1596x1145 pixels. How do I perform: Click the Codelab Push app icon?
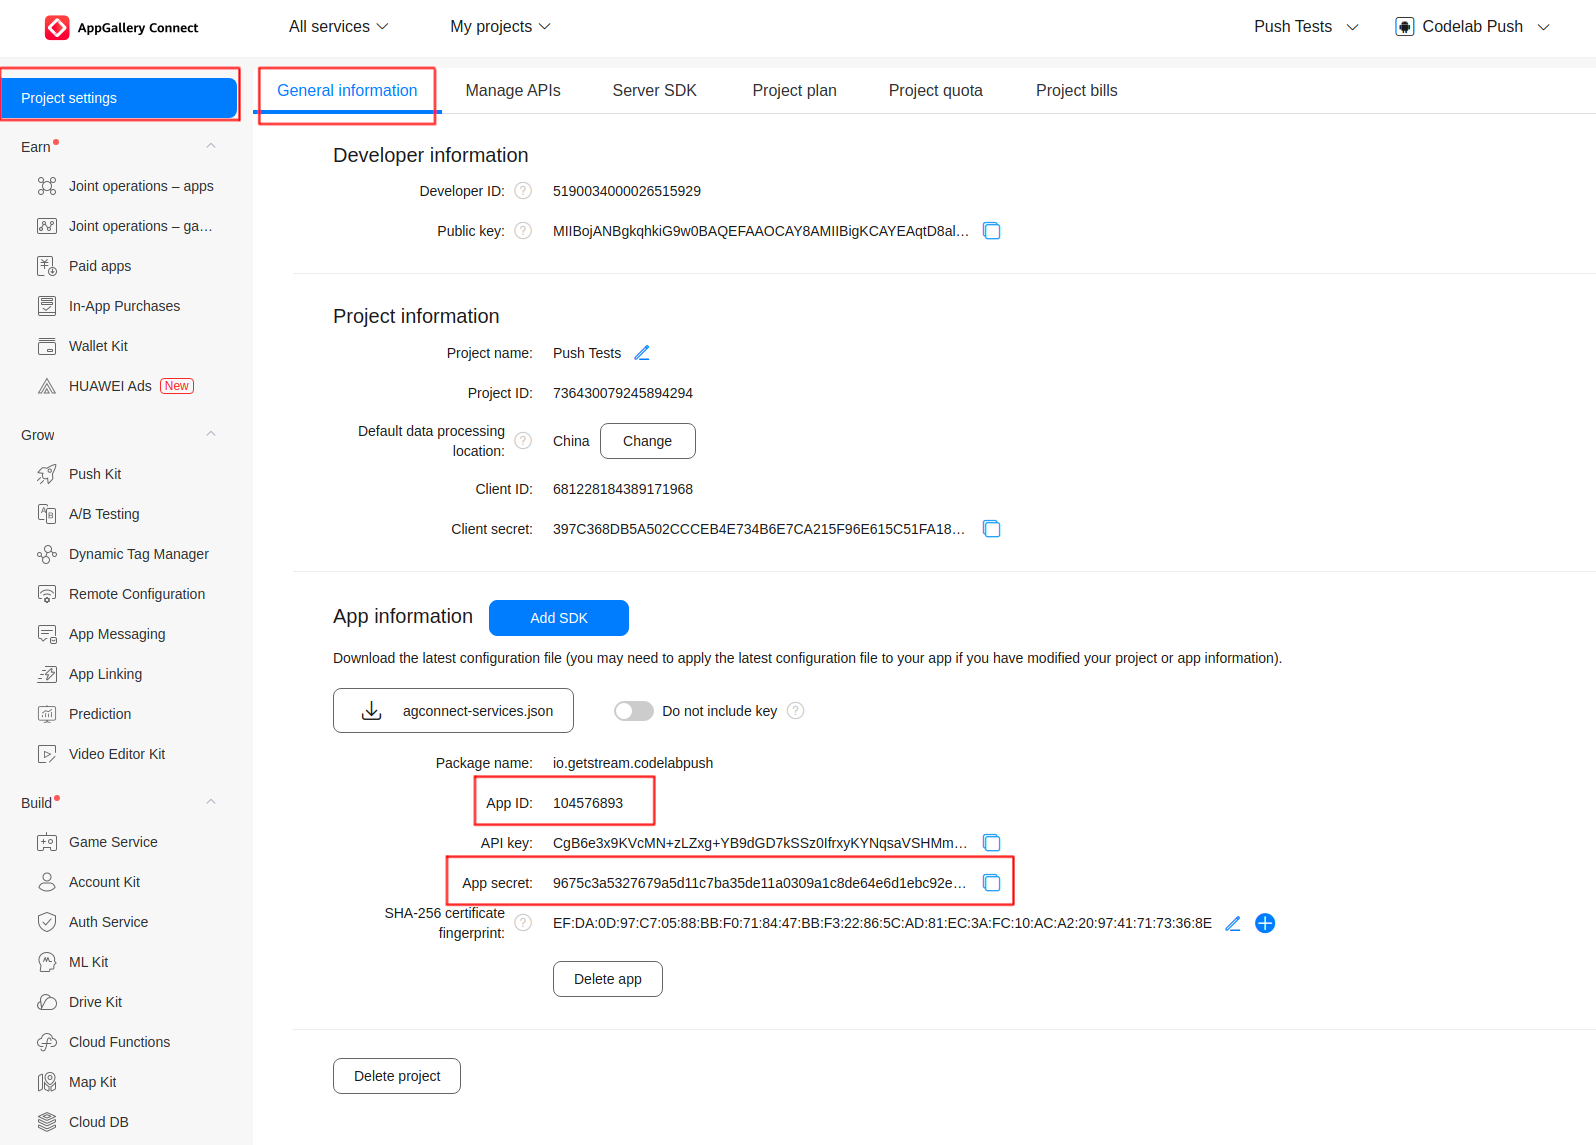(x=1405, y=27)
